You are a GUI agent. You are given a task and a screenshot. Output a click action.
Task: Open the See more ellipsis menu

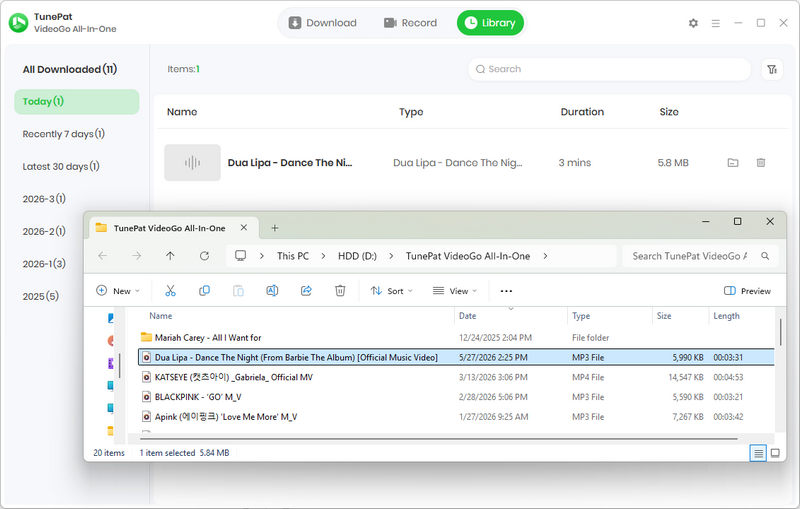tap(506, 291)
